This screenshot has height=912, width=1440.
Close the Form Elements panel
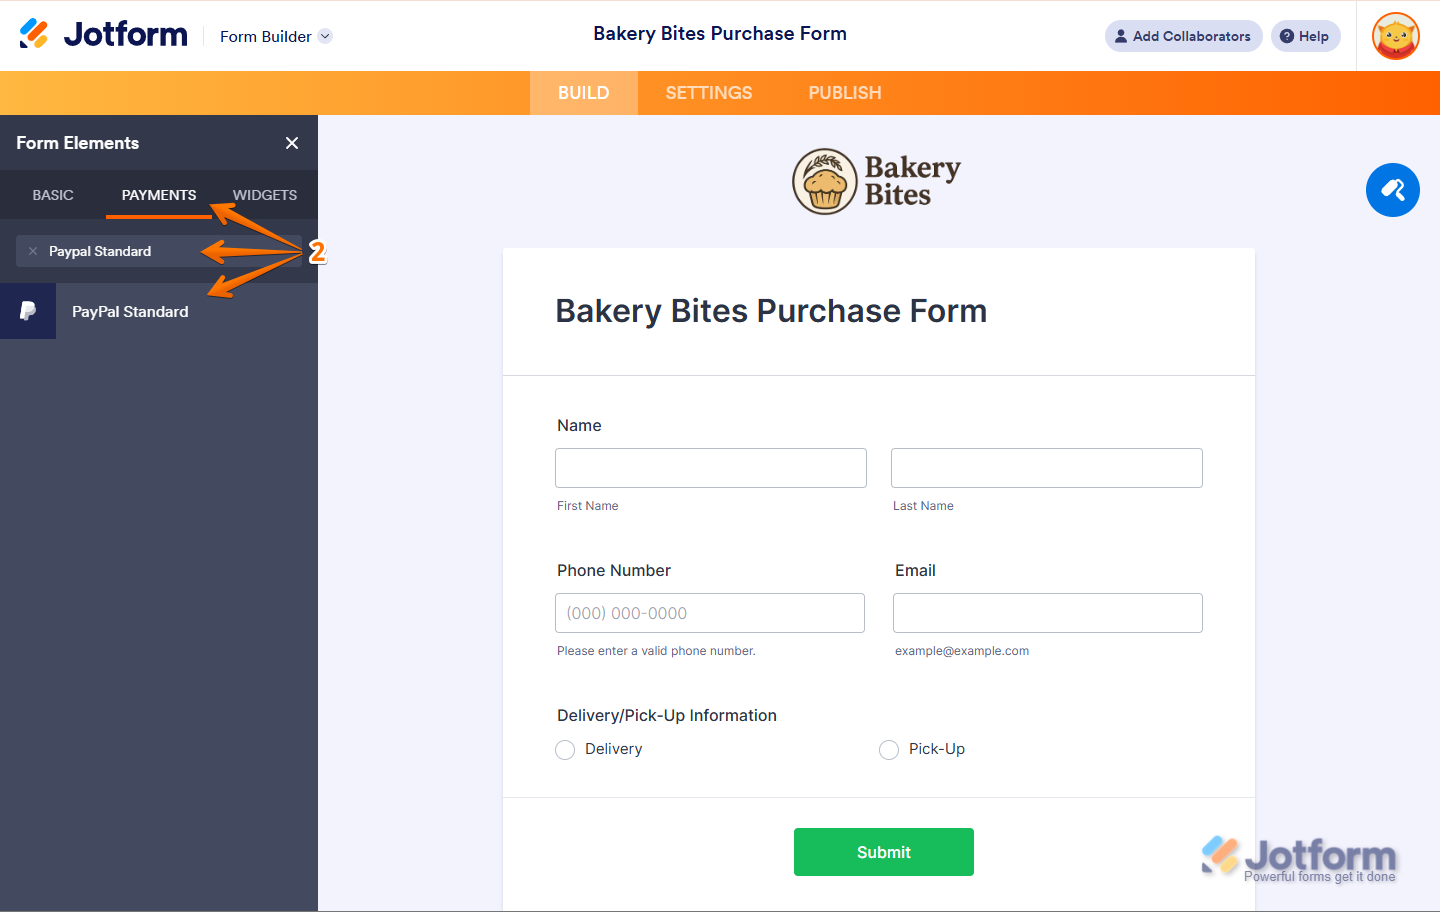pos(292,143)
